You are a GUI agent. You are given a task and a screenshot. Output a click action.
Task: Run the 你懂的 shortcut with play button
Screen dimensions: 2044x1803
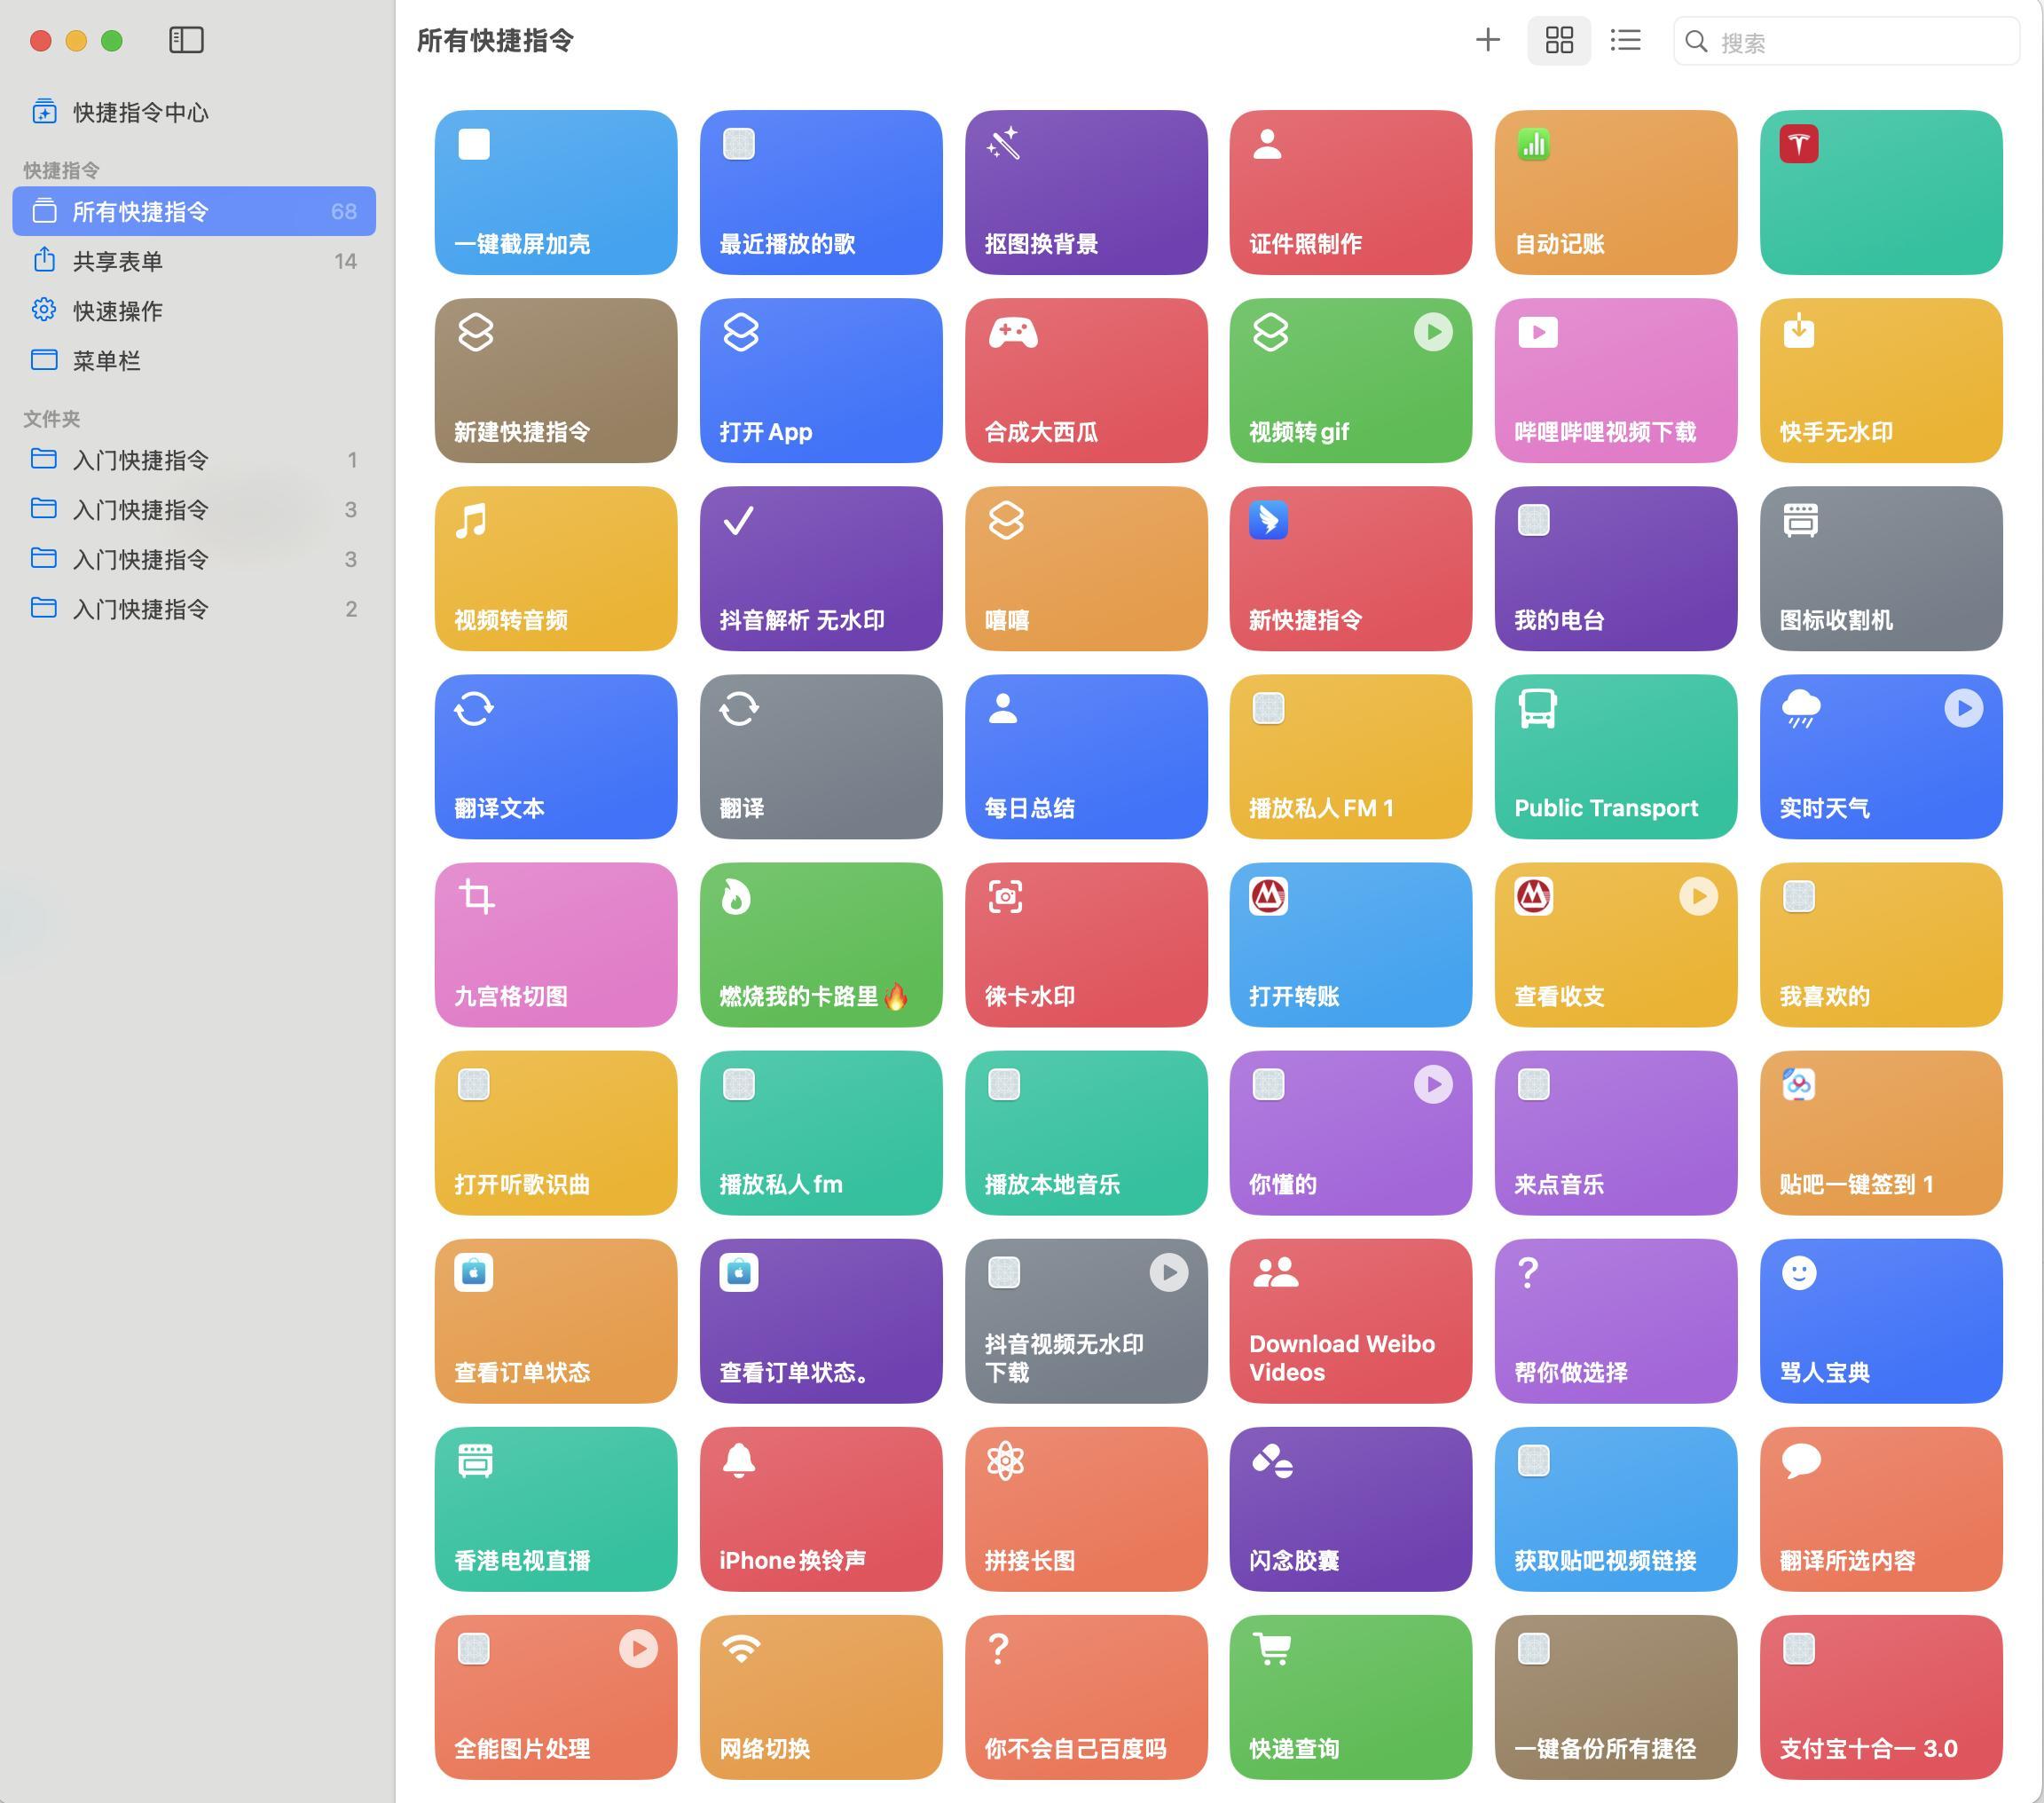coord(1432,1084)
